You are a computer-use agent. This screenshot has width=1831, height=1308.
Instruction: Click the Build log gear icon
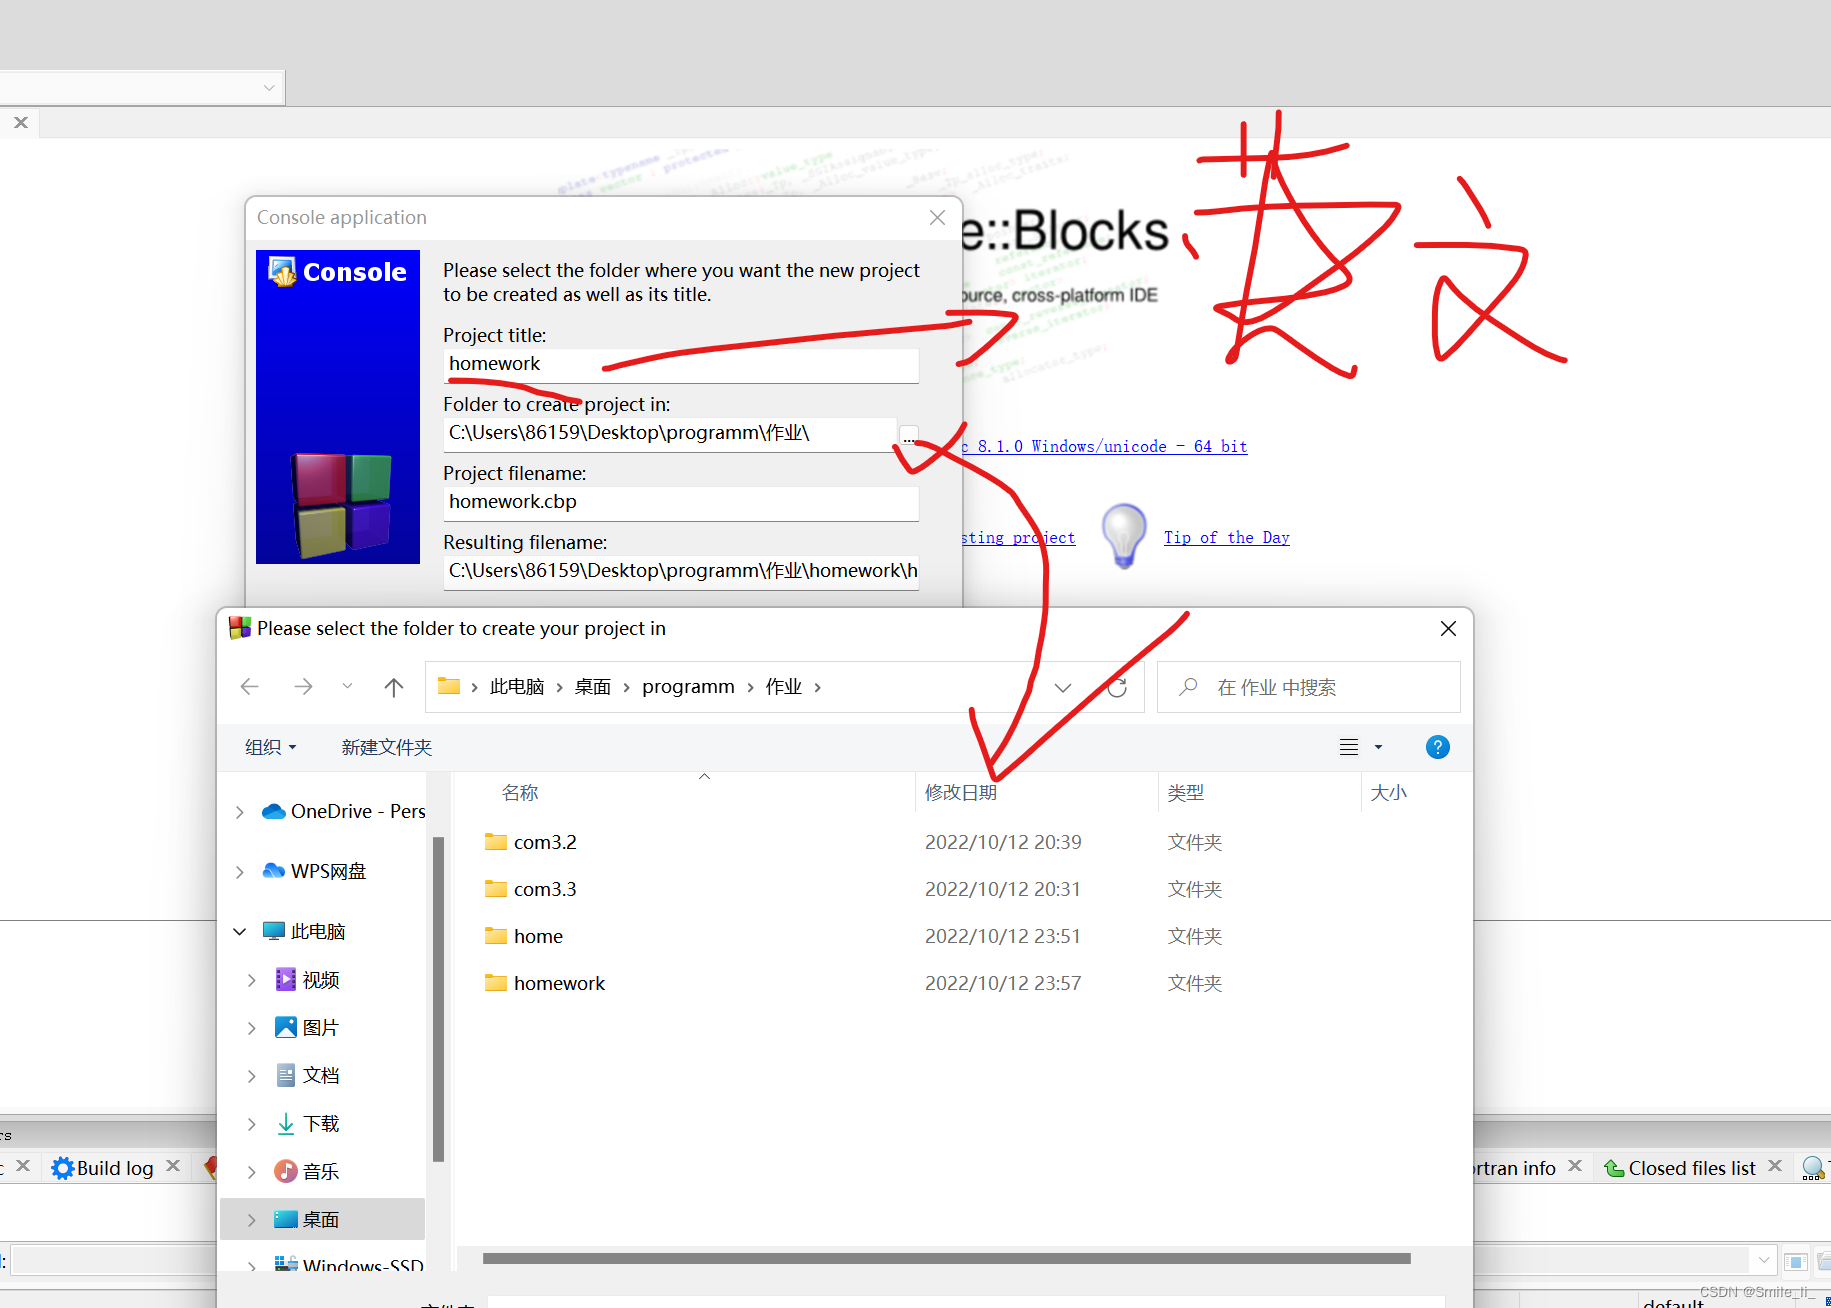[x=62, y=1167]
